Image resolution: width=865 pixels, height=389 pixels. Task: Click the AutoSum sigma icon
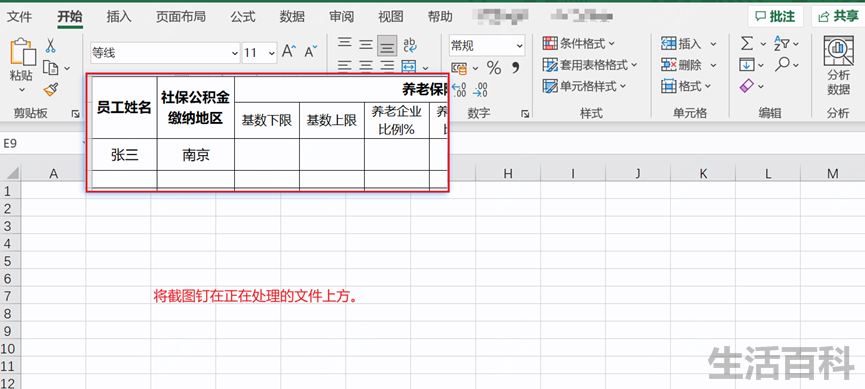pos(746,43)
